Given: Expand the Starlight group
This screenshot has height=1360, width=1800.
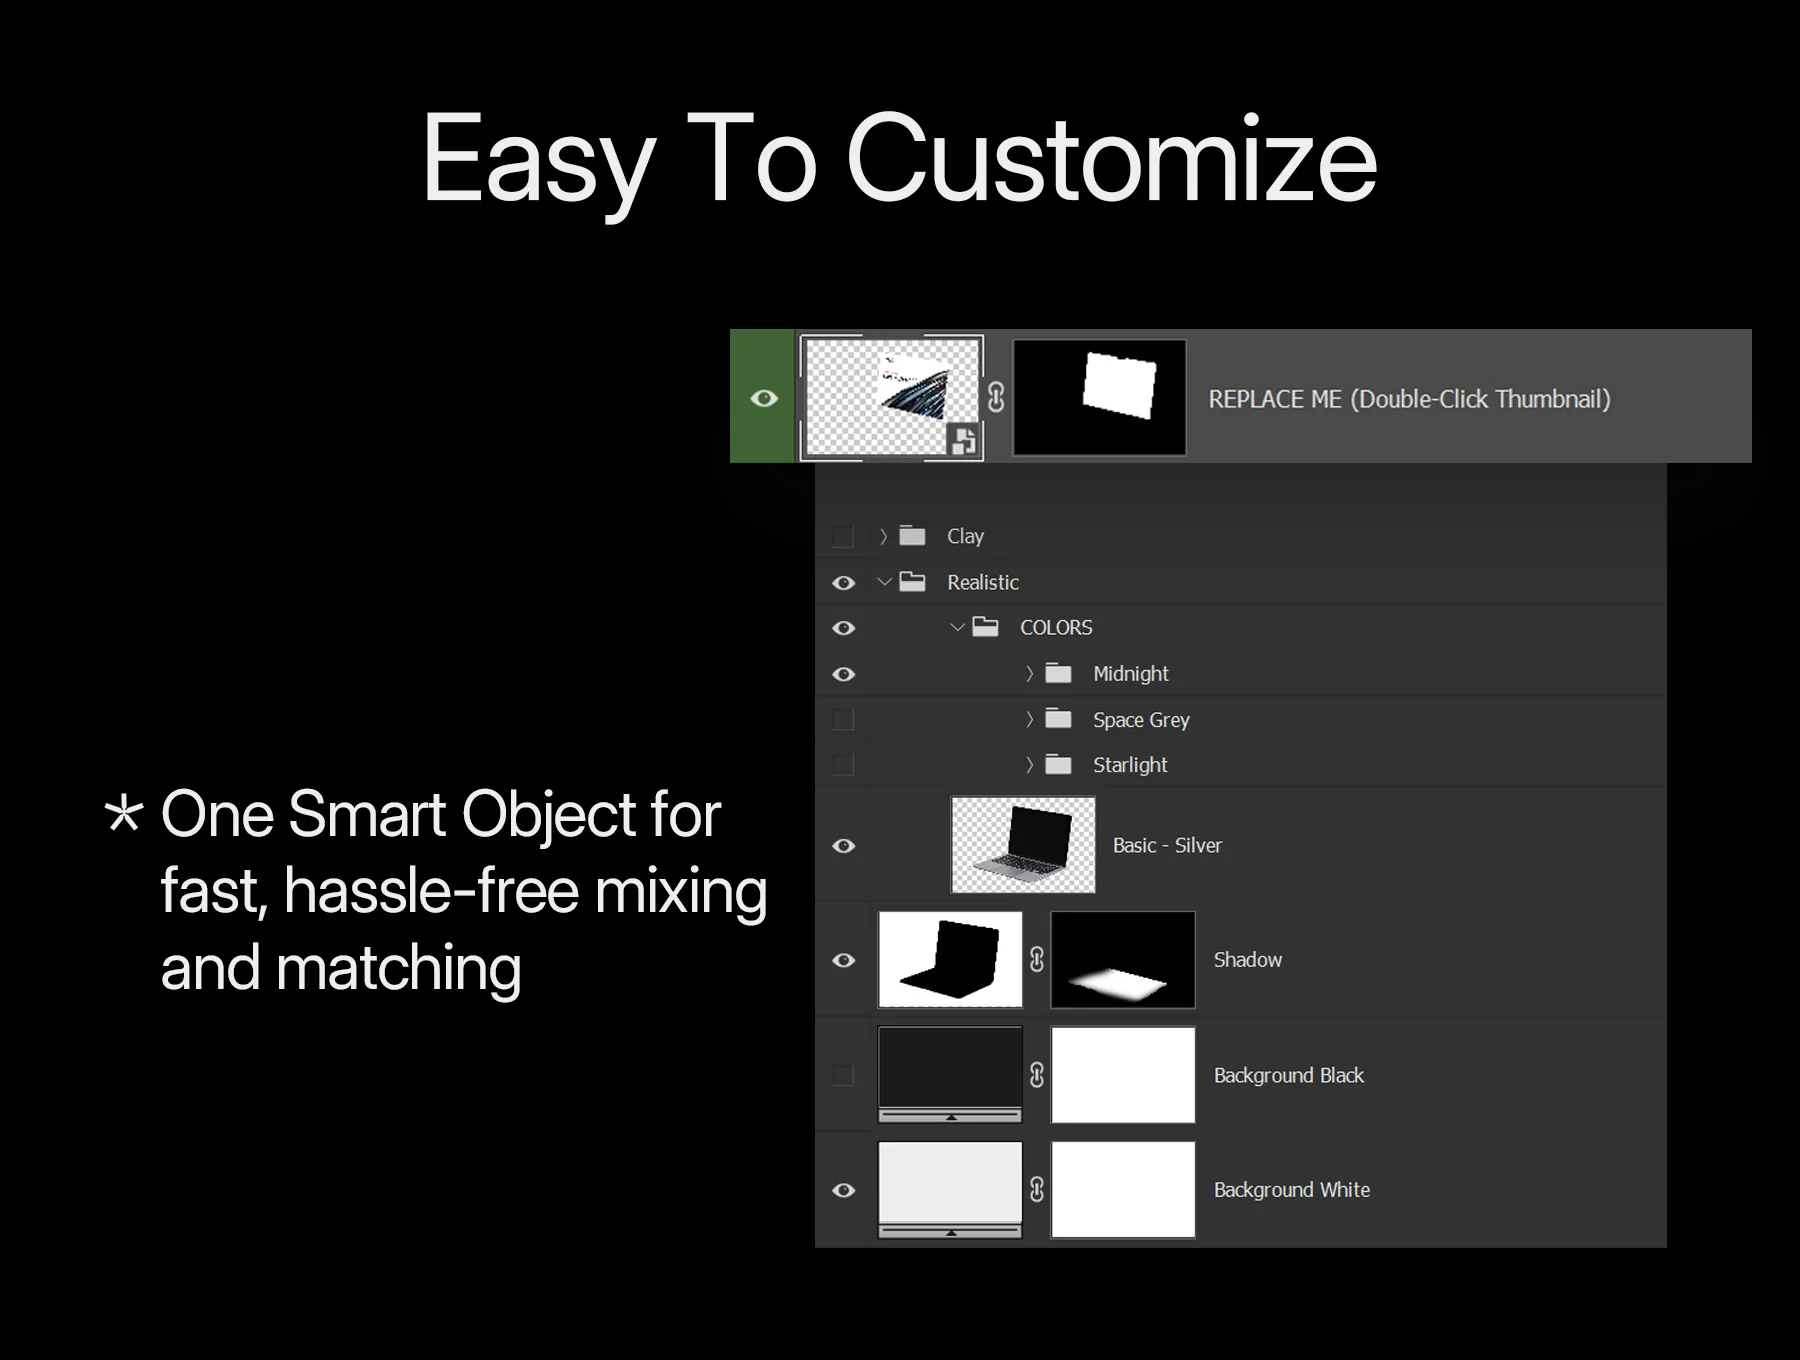Looking at the screenshot, I should click(x=1029, y=765).
